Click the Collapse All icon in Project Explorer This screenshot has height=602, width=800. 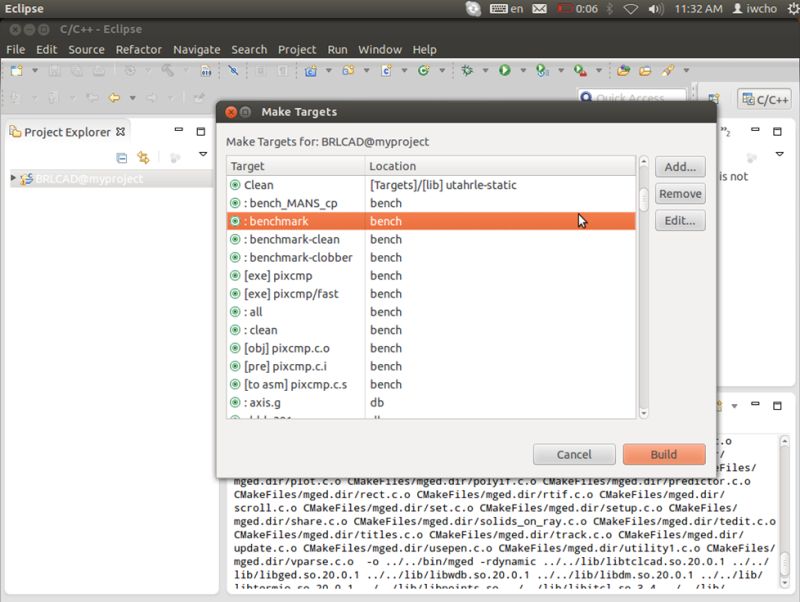[121, 158]
